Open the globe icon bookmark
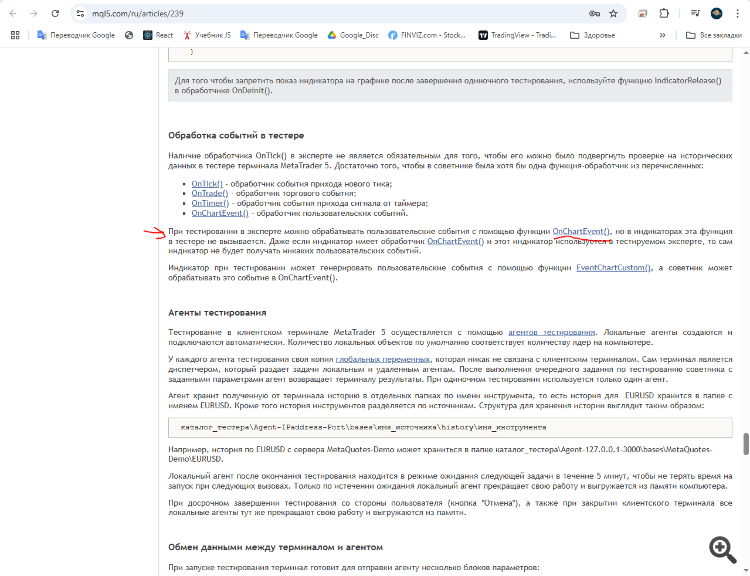Screen dimensions: 750x576 click(x=129, y=35)
